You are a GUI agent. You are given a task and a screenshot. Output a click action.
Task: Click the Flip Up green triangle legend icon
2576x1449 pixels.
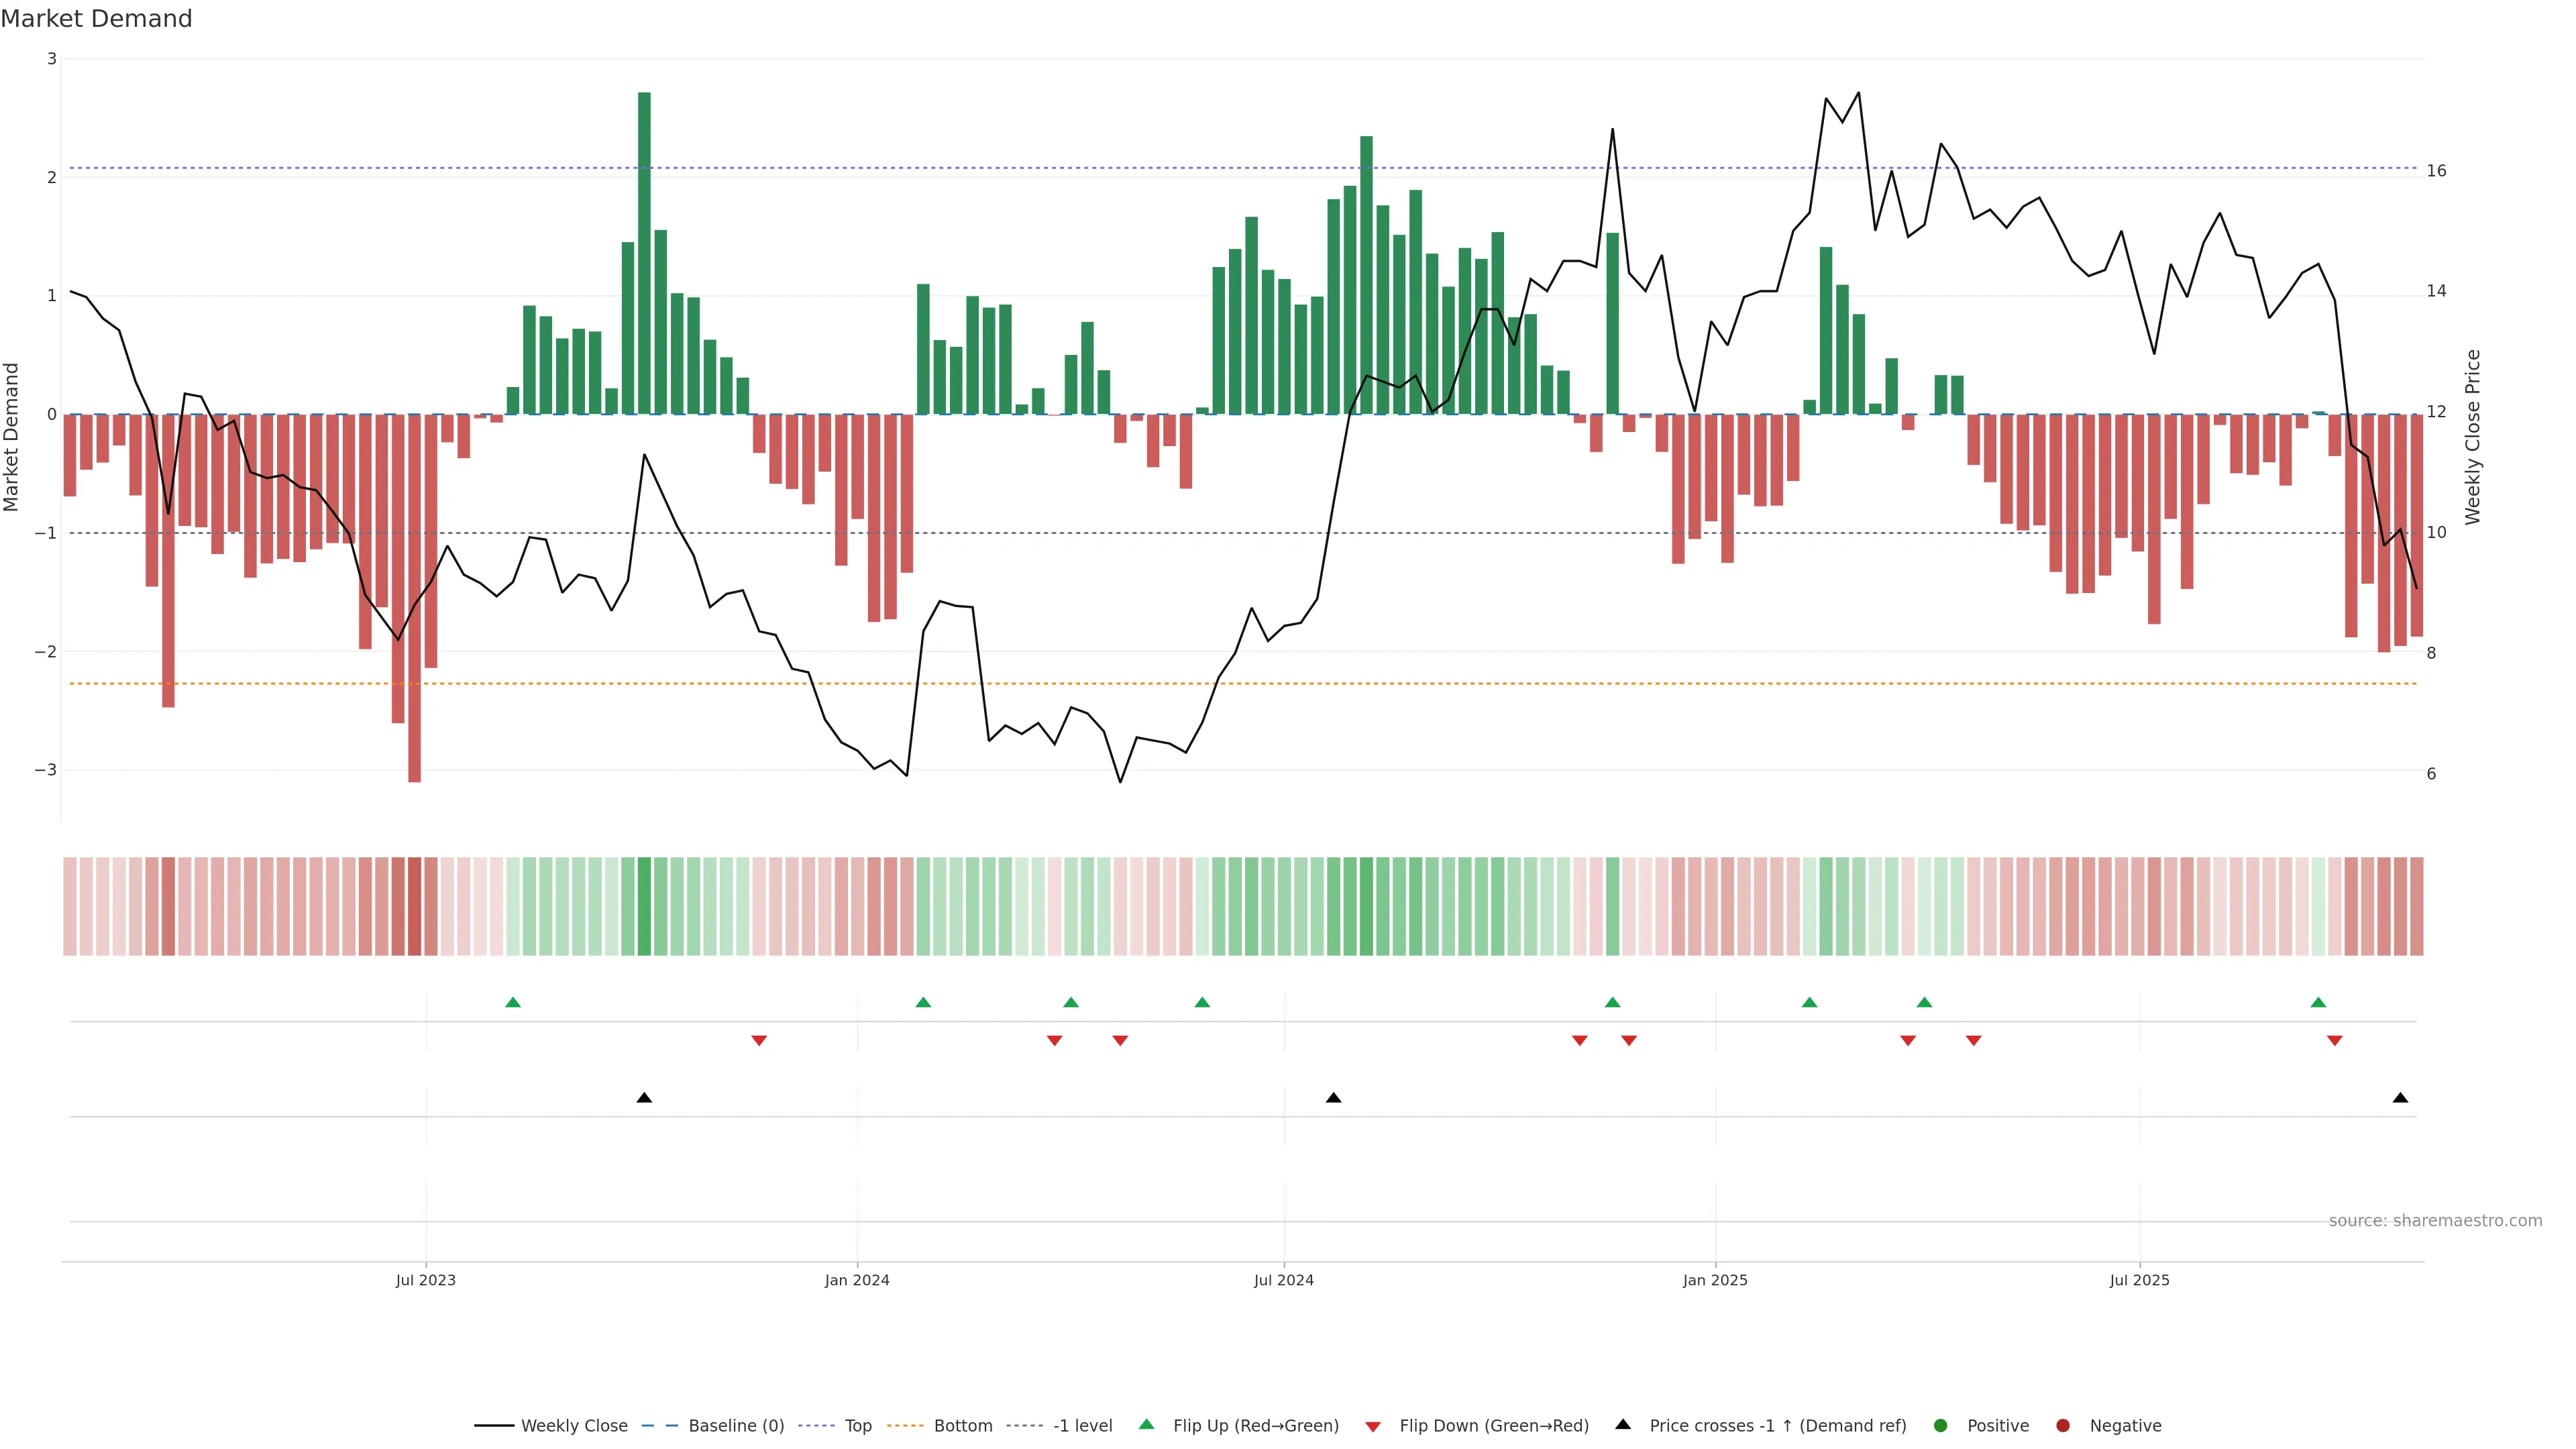(x=1146, y=1425)
